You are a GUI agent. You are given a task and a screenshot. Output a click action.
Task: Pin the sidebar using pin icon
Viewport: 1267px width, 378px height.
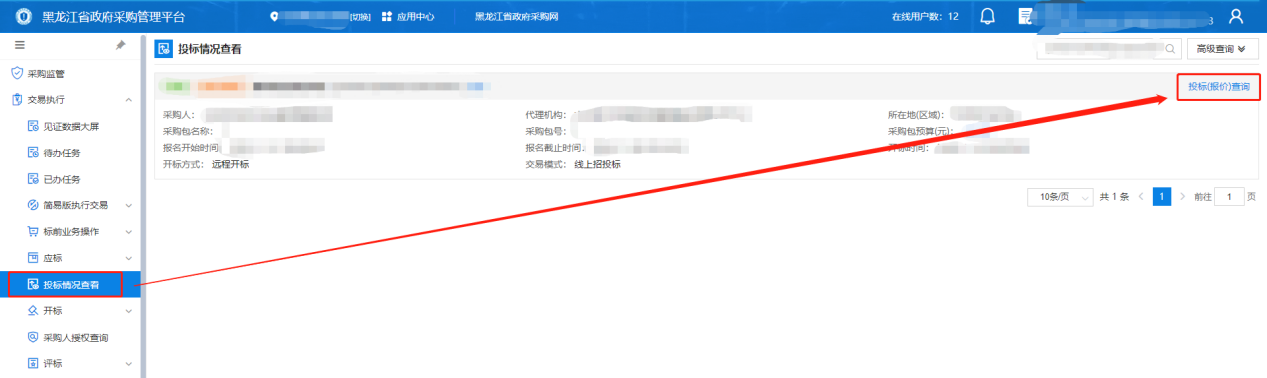121,45
